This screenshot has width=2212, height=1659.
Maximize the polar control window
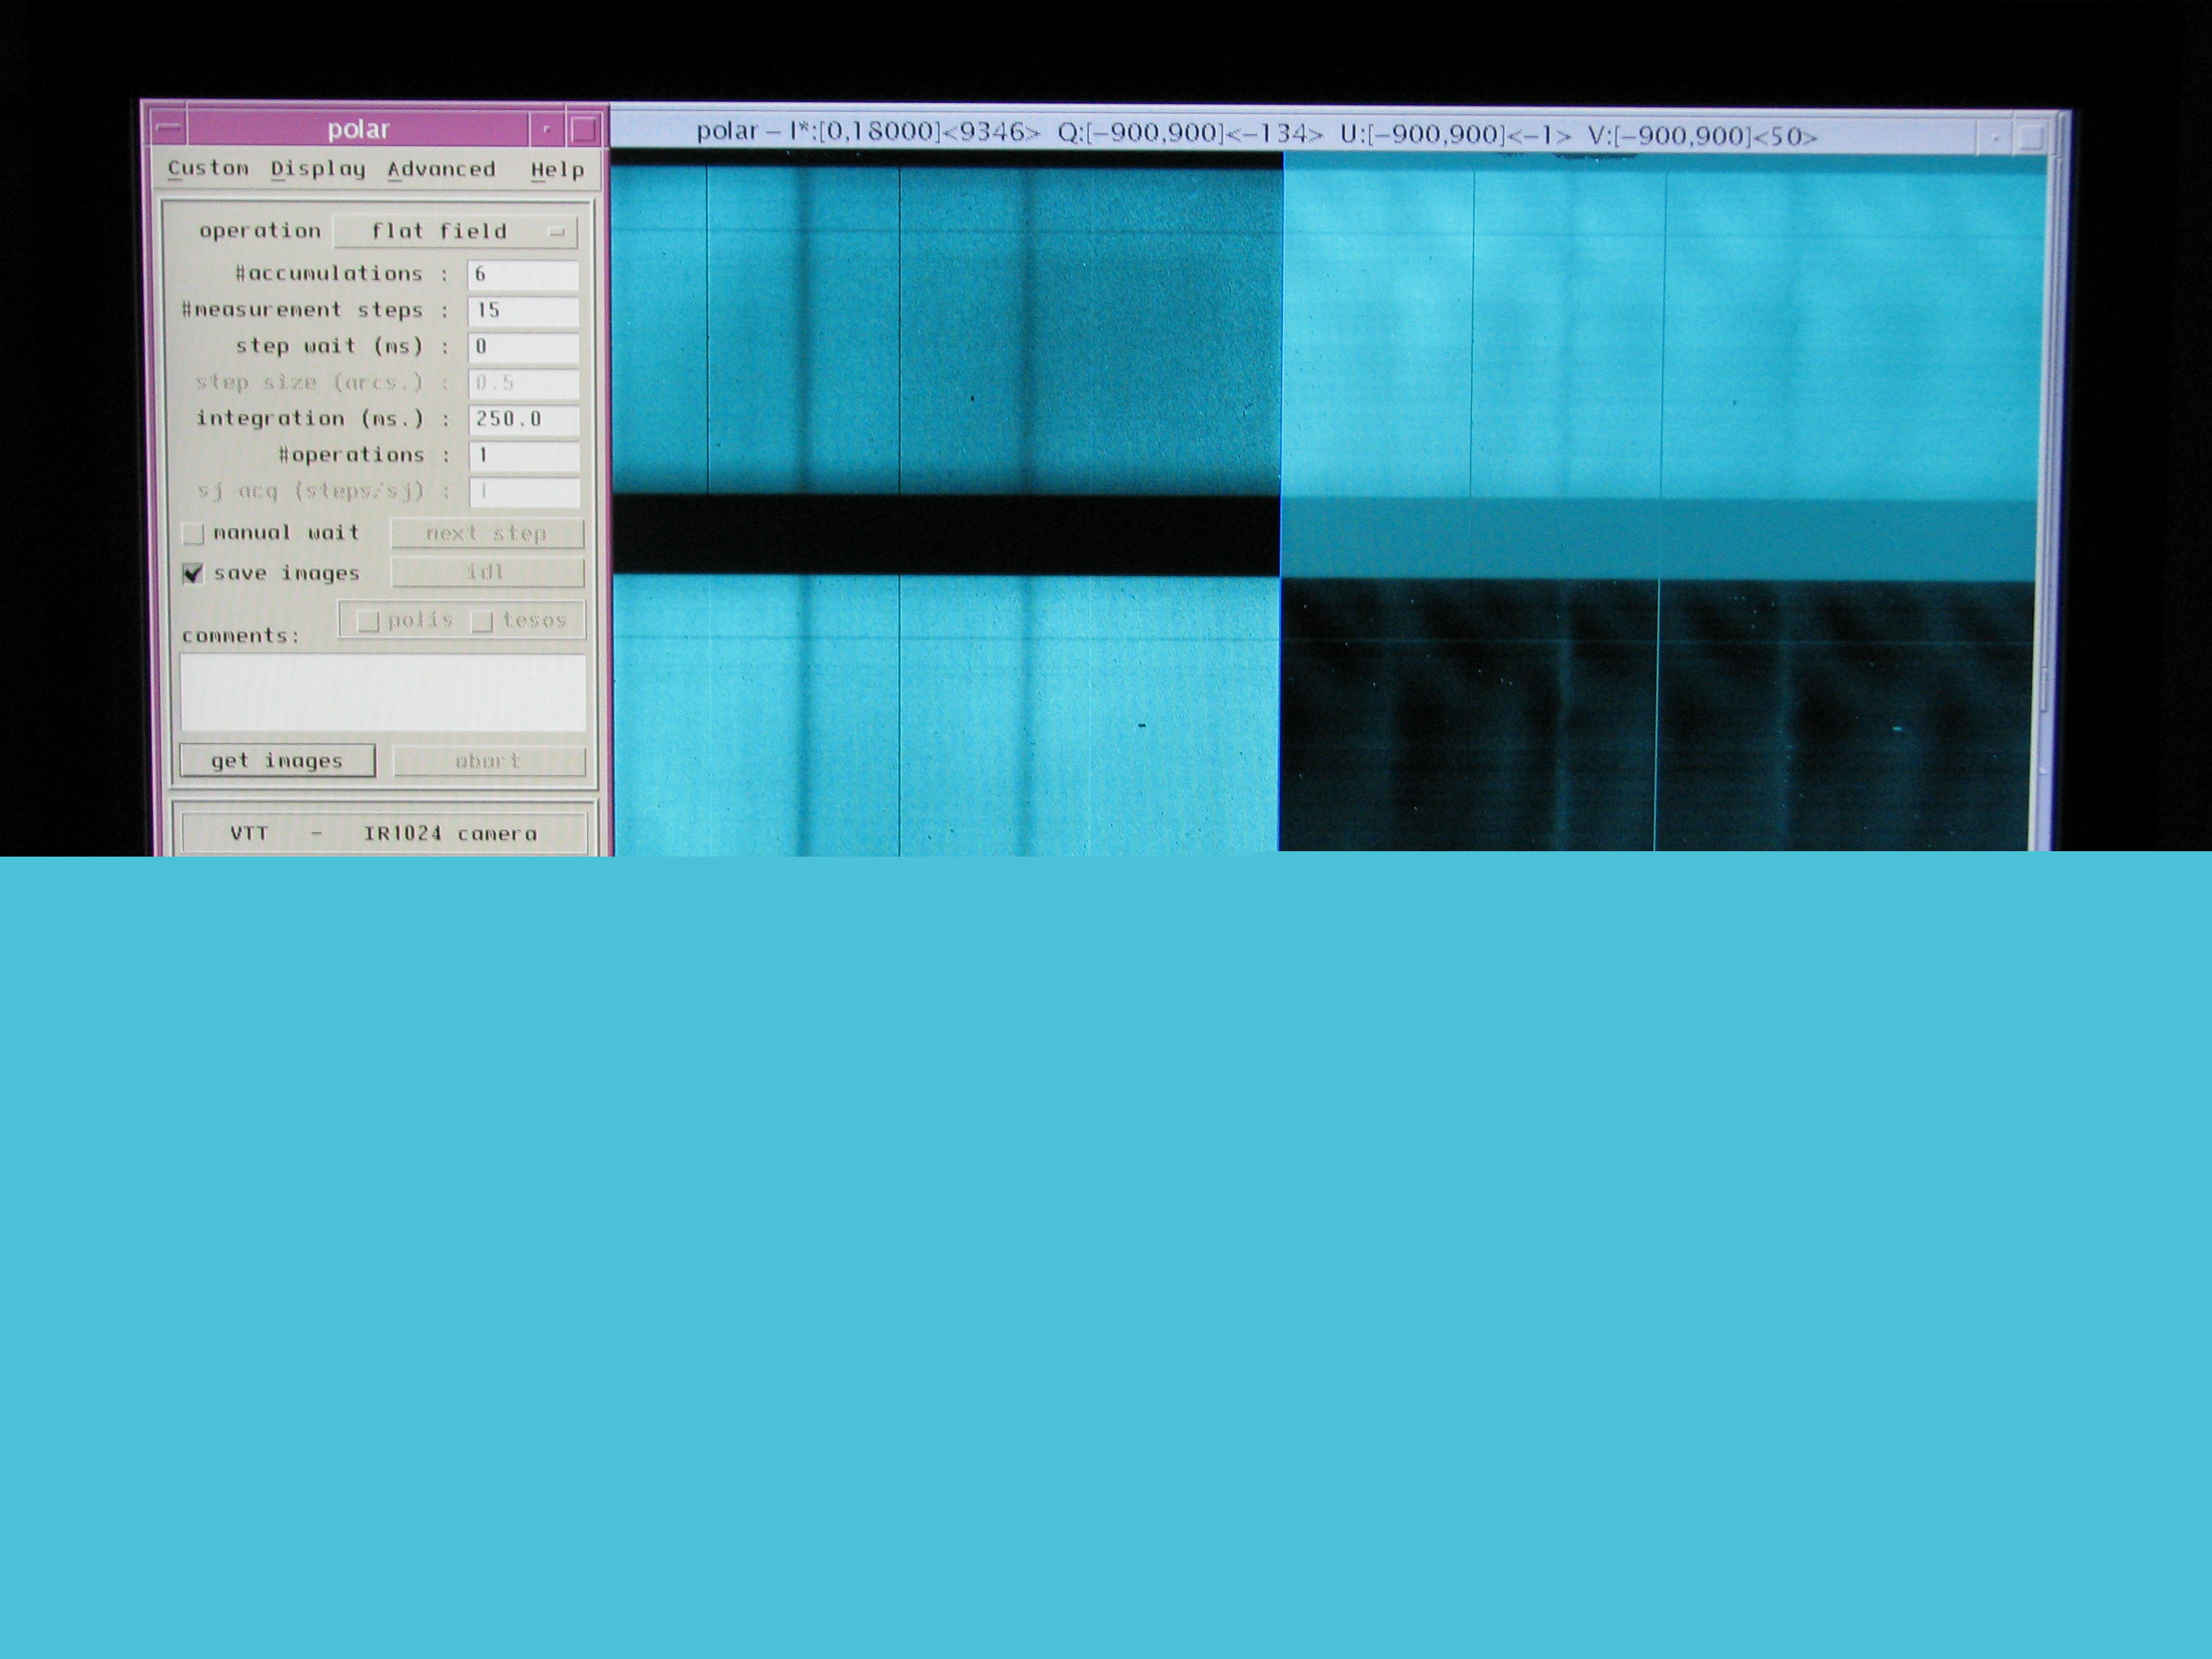coord(584,129)
